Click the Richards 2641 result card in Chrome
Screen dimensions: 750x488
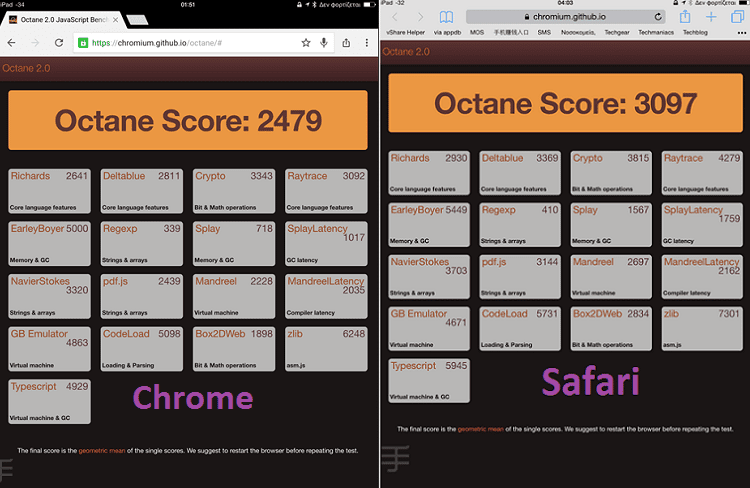pos(49,191)
